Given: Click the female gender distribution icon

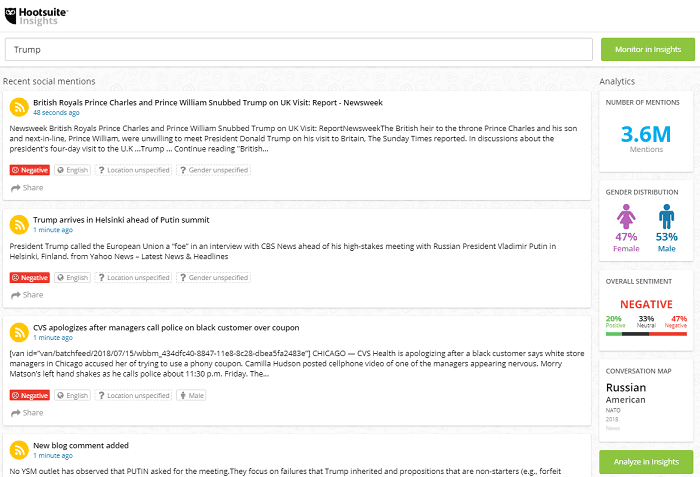Looking at the screenshot, I should click(626, 216).
